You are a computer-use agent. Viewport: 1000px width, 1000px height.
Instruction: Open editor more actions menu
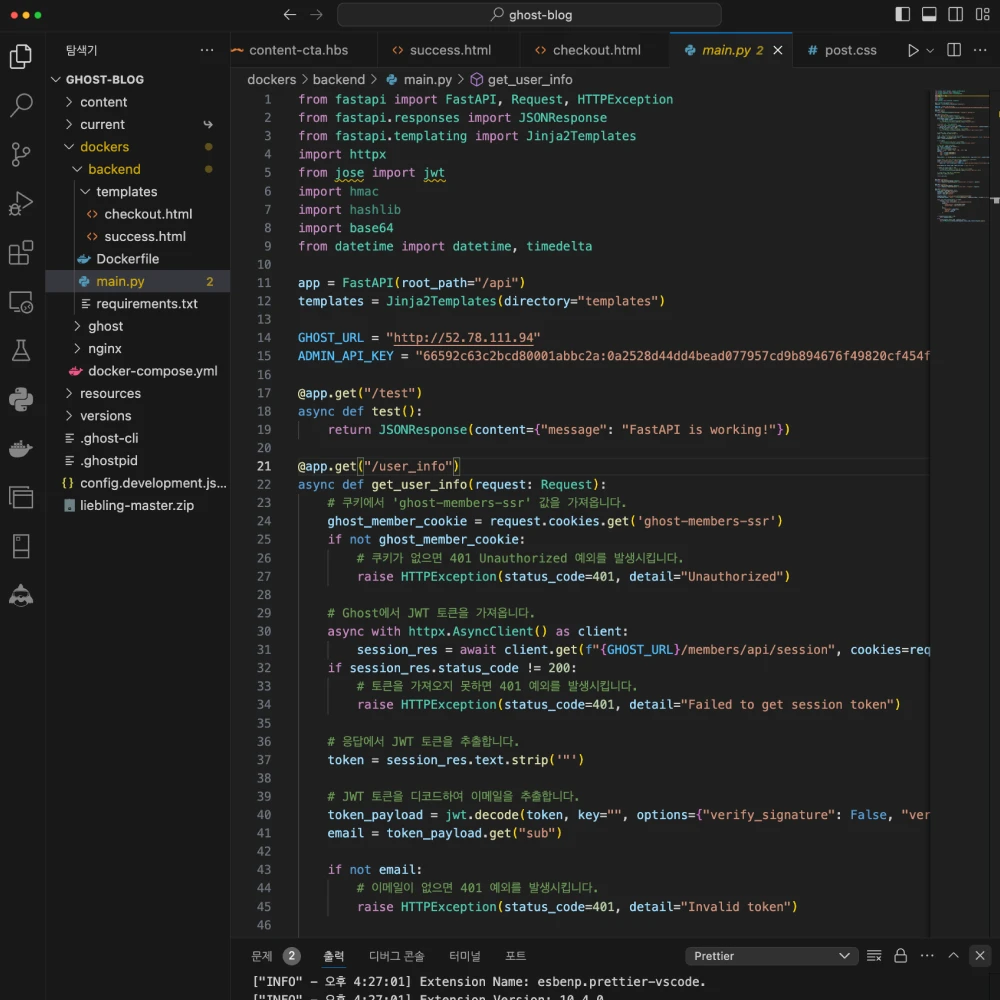[x=980, y=50]
